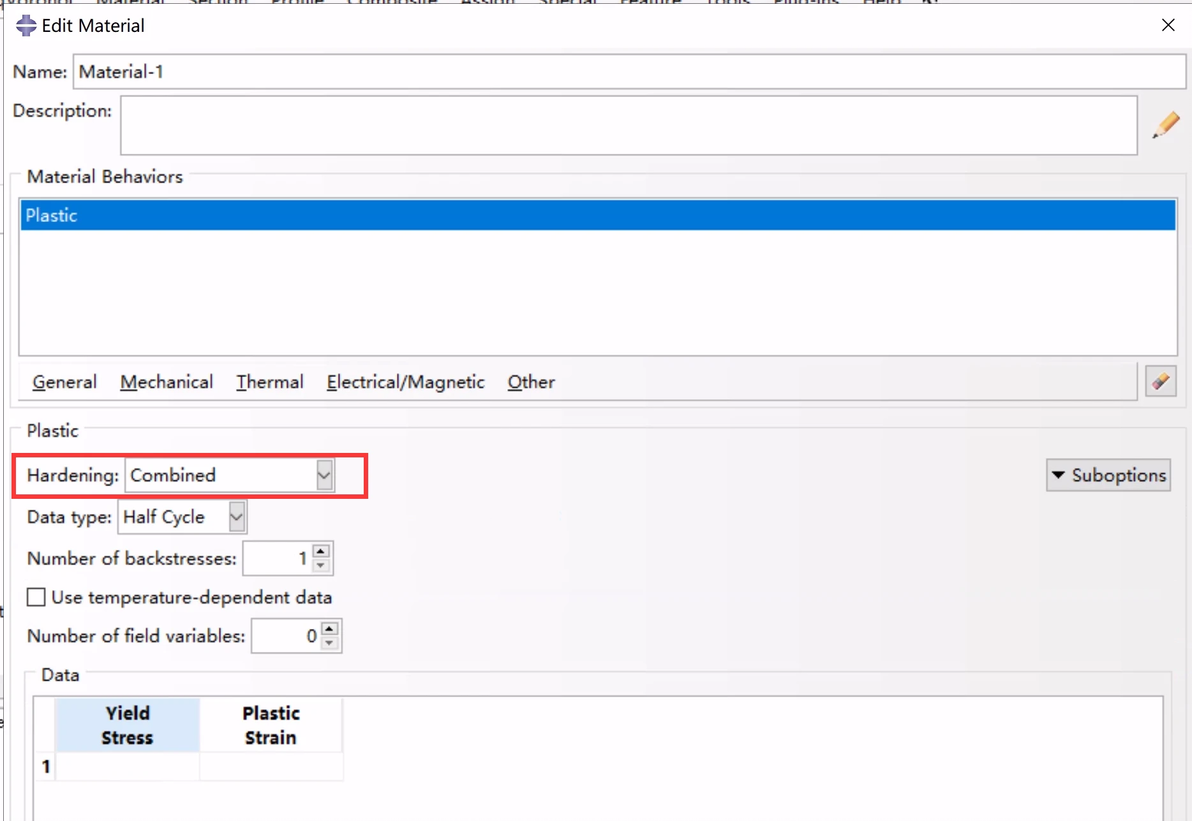The image size is (1192, 821).
Task: Open the Mechanical menu
Action: coord(166,382)
